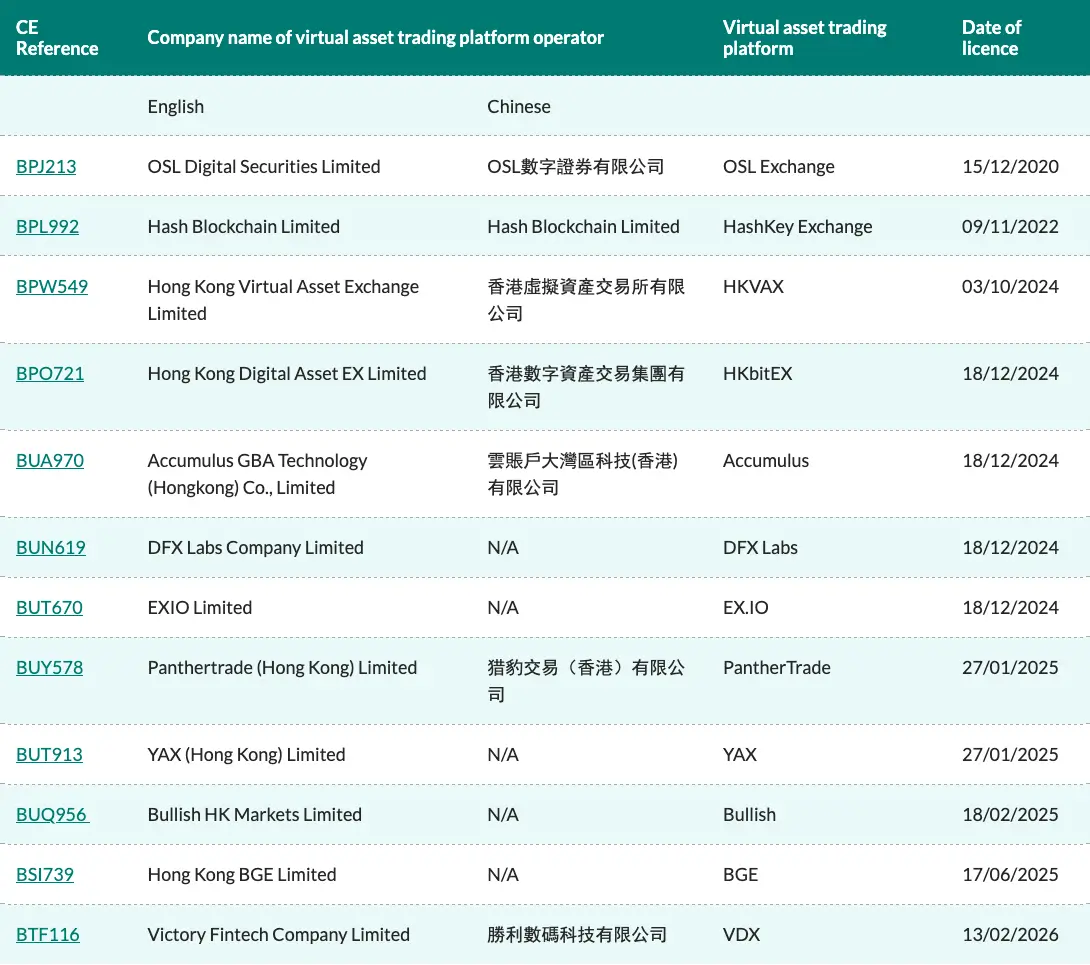Select the '雲賬戶大灣區科技(香港)有限公司' cell

[583, 474]
